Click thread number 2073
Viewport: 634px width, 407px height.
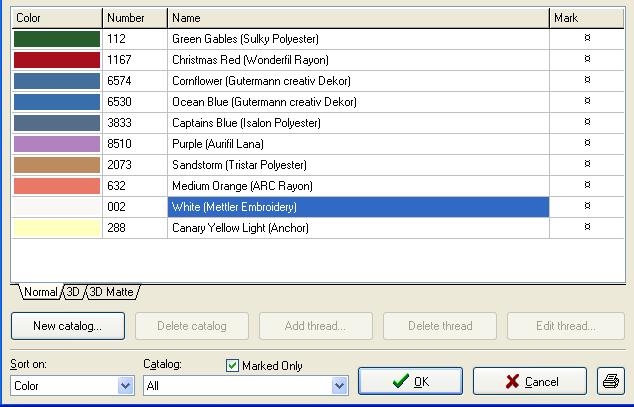click(x=119, y=165)
